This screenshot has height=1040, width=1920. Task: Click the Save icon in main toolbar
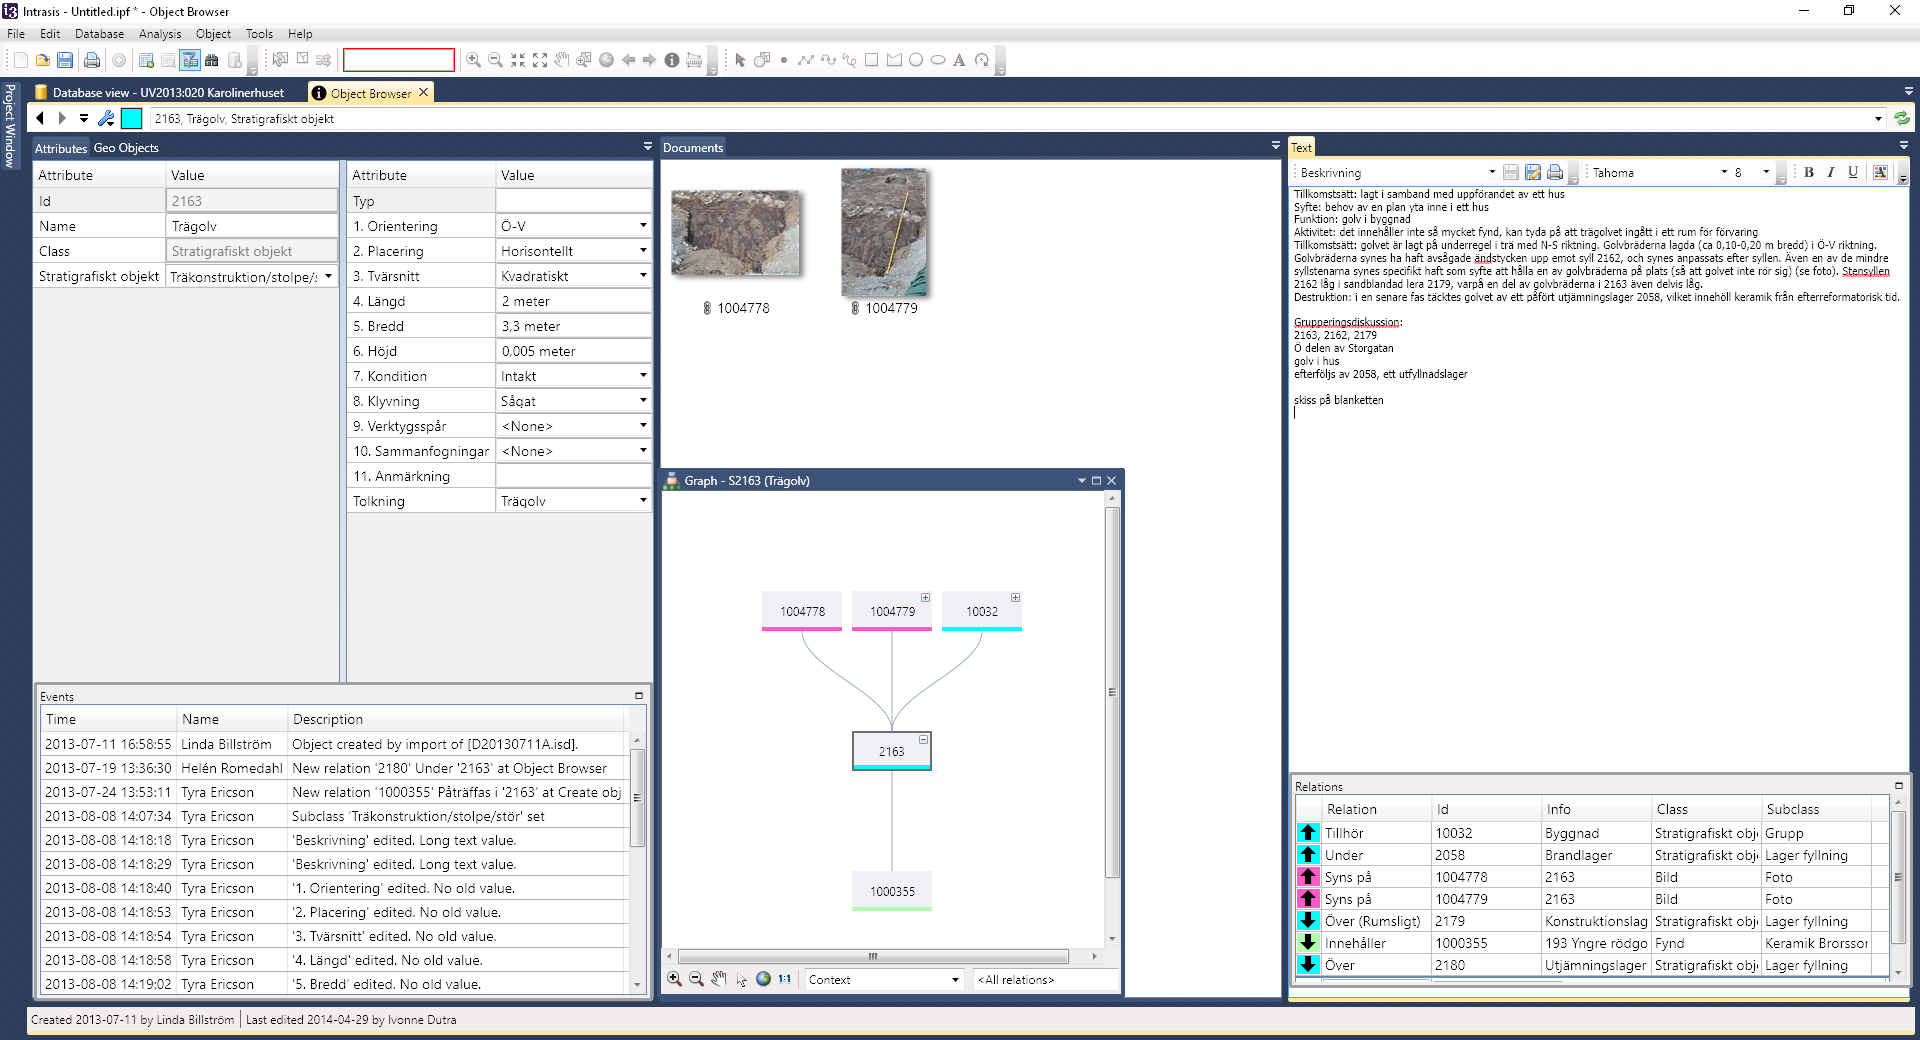(65, 60)
